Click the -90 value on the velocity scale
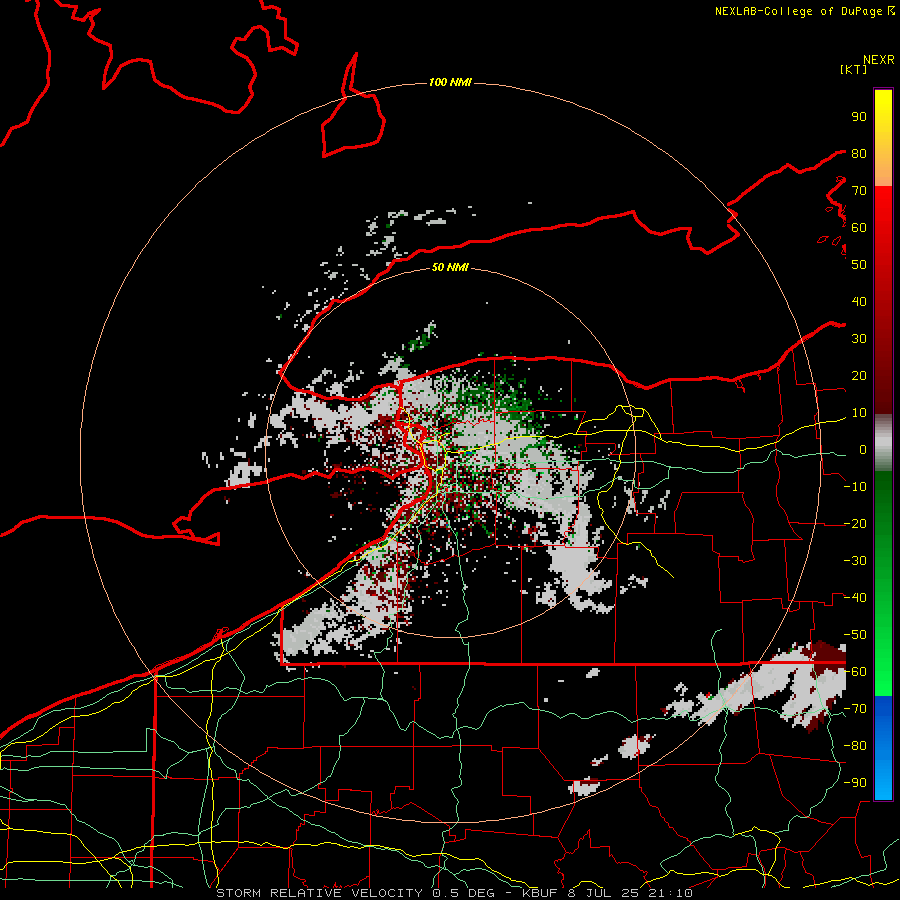Image resolution: width=900 pixels, height=900 pixels. pyautogui.click(x=855, y=783)
